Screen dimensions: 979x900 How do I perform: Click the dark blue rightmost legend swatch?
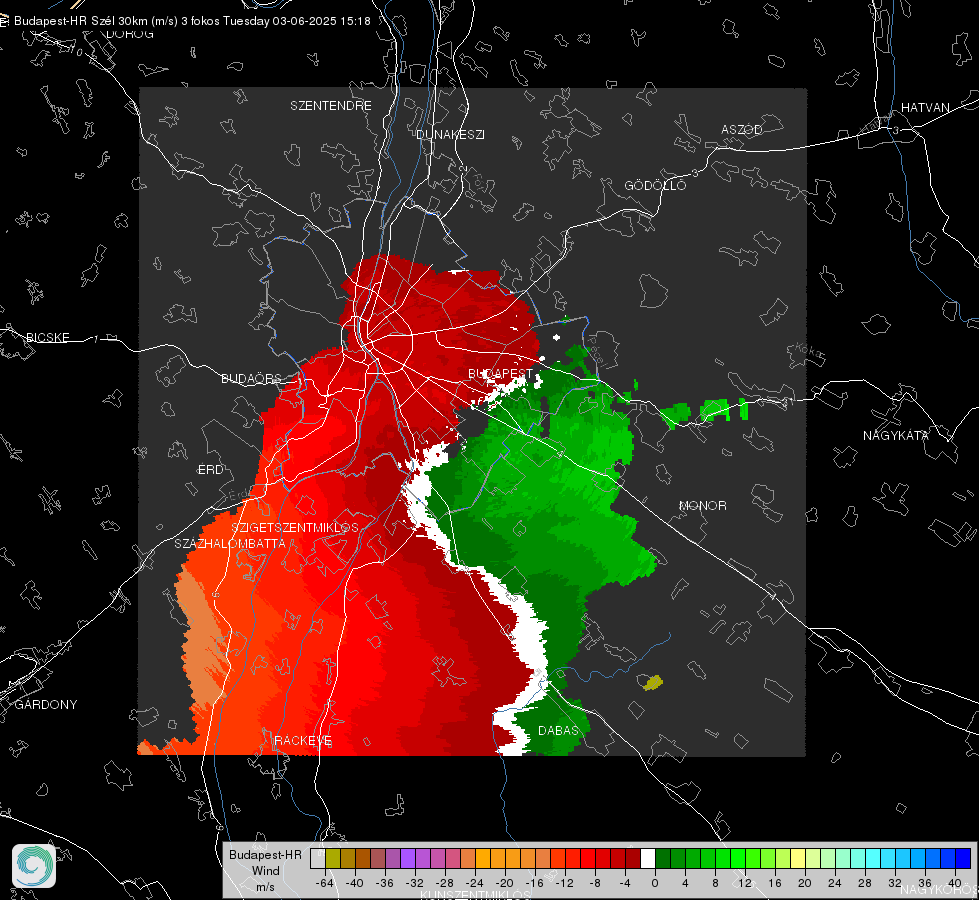pos(963,858)
